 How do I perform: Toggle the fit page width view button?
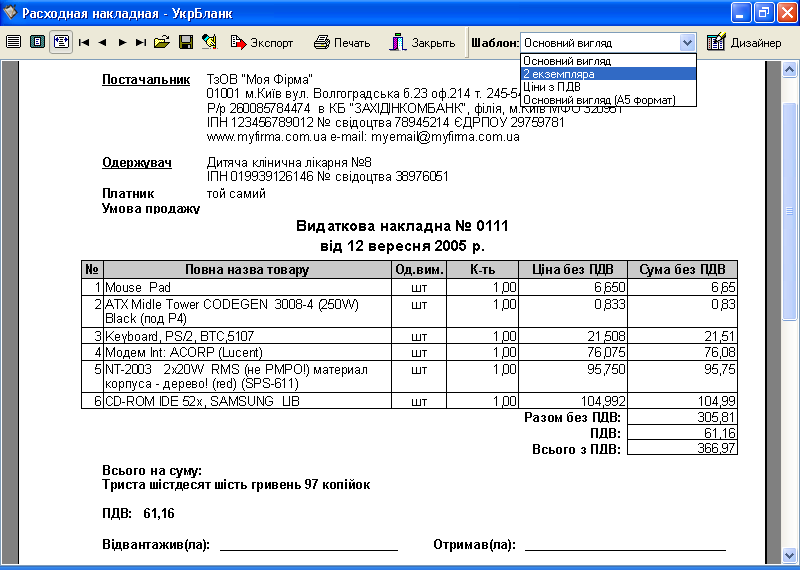[x=60, y=43]
